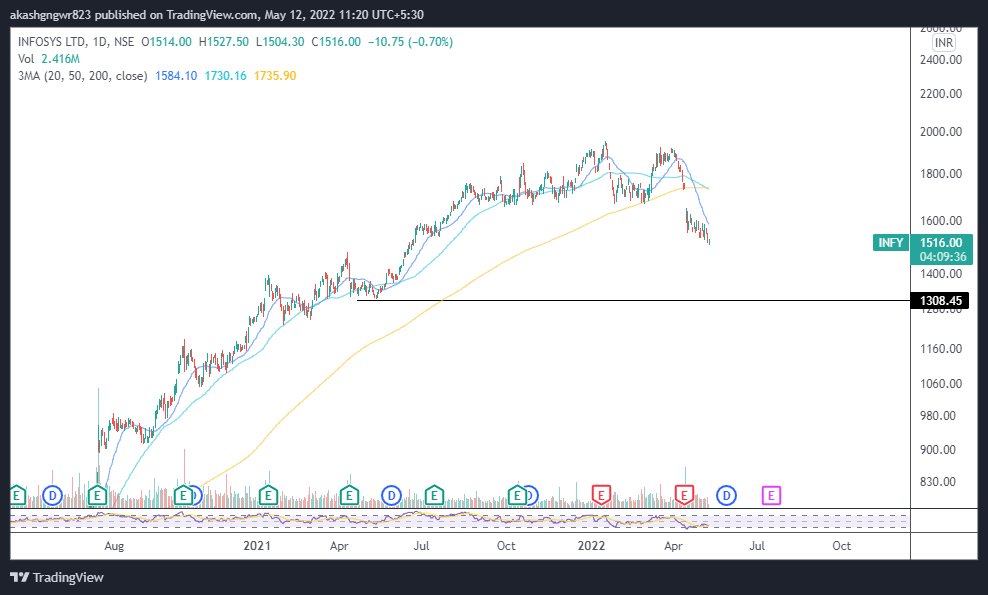988x595 pixels.
Task: Click the 2000.00 price axis label
Action: pos(941,132)
